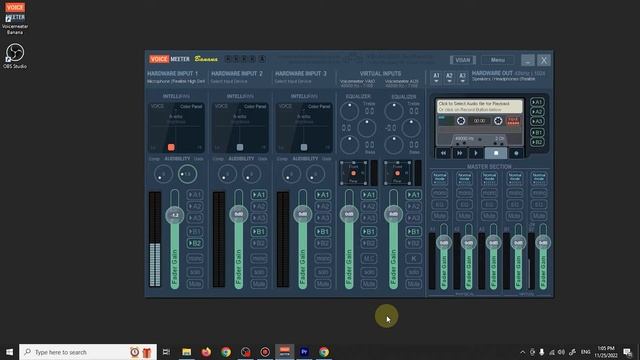The image size is (640, 360).
Task: Solo Hardware Input 2 strip
Action: (x=259, y=272)
